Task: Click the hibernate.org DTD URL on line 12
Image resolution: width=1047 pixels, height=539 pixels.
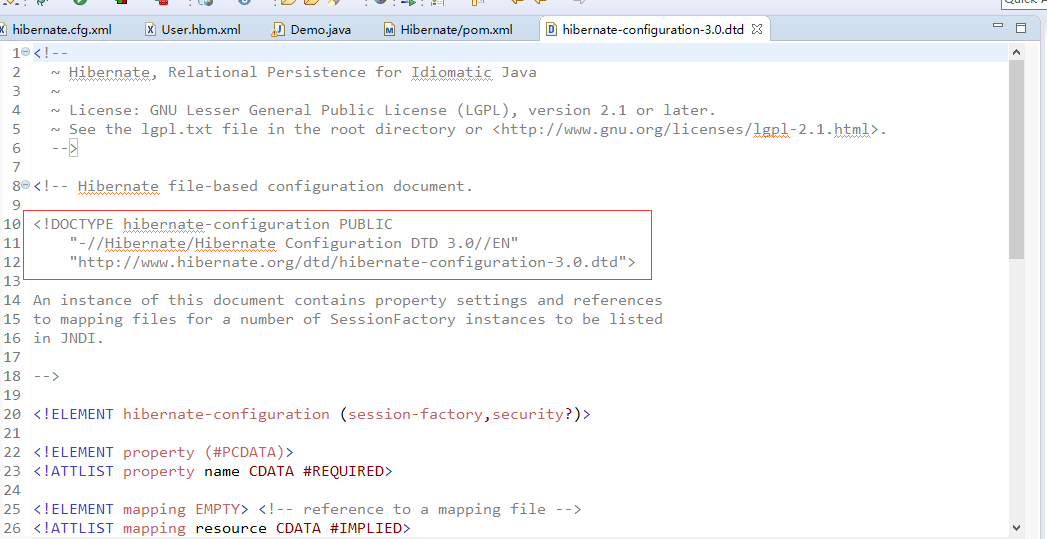Action: [348, 262]
